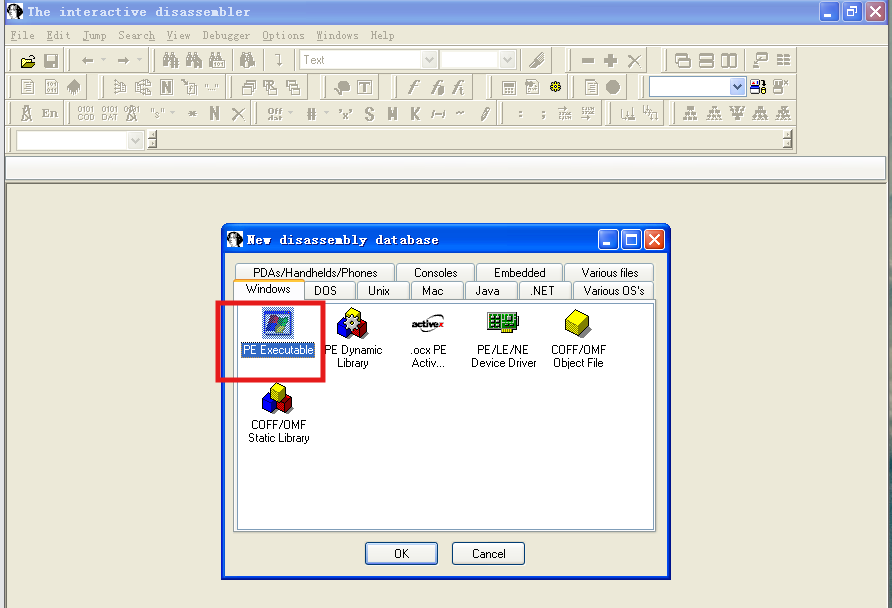Switch to the PDAs/Handhelds/Phones tab
892x608 pixels.
tap(315, 272)
